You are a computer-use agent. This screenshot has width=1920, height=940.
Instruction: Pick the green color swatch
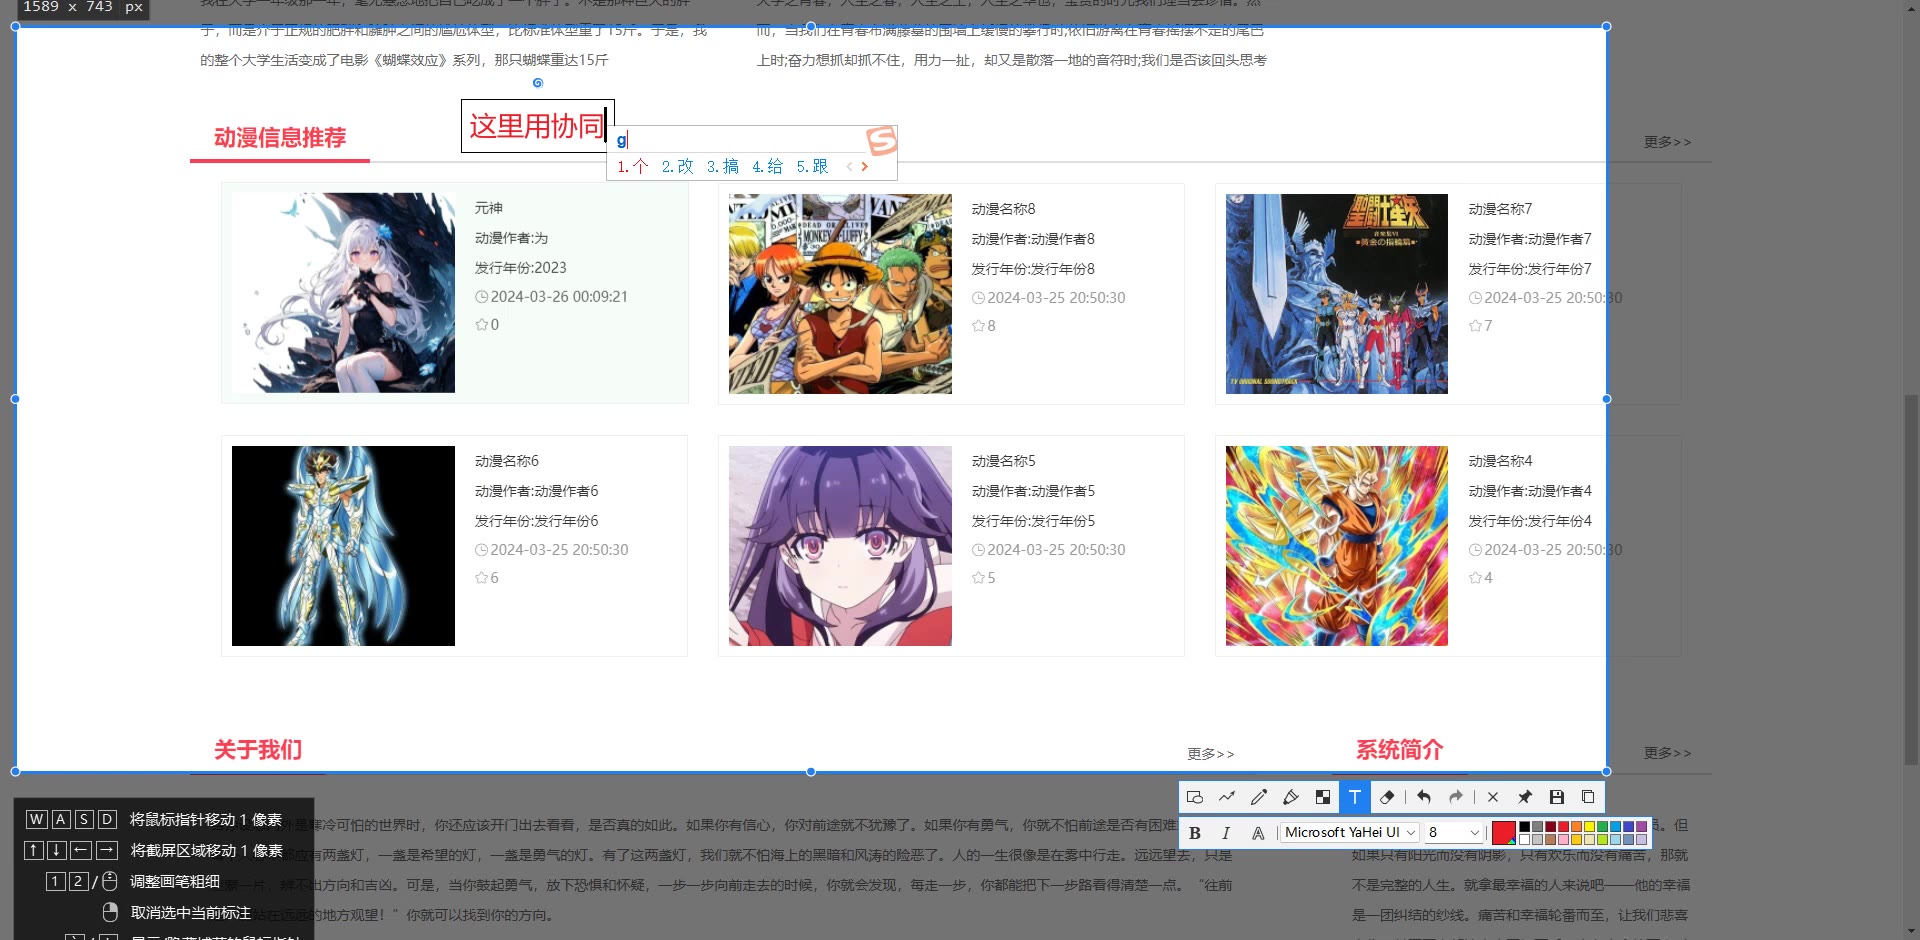pyautogui.click(x=1602, y=826)
